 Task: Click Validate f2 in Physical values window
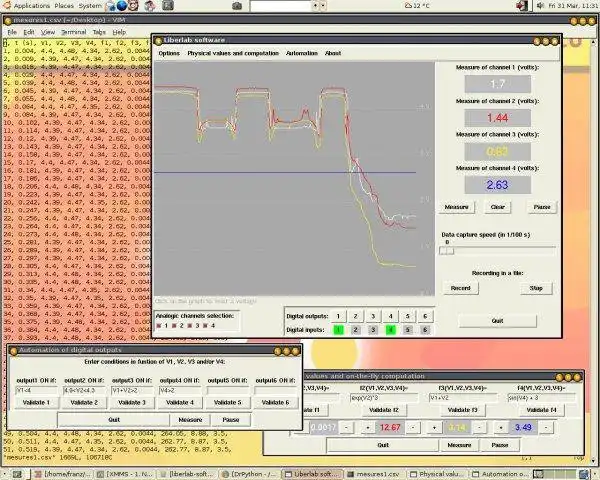(384, 410)
